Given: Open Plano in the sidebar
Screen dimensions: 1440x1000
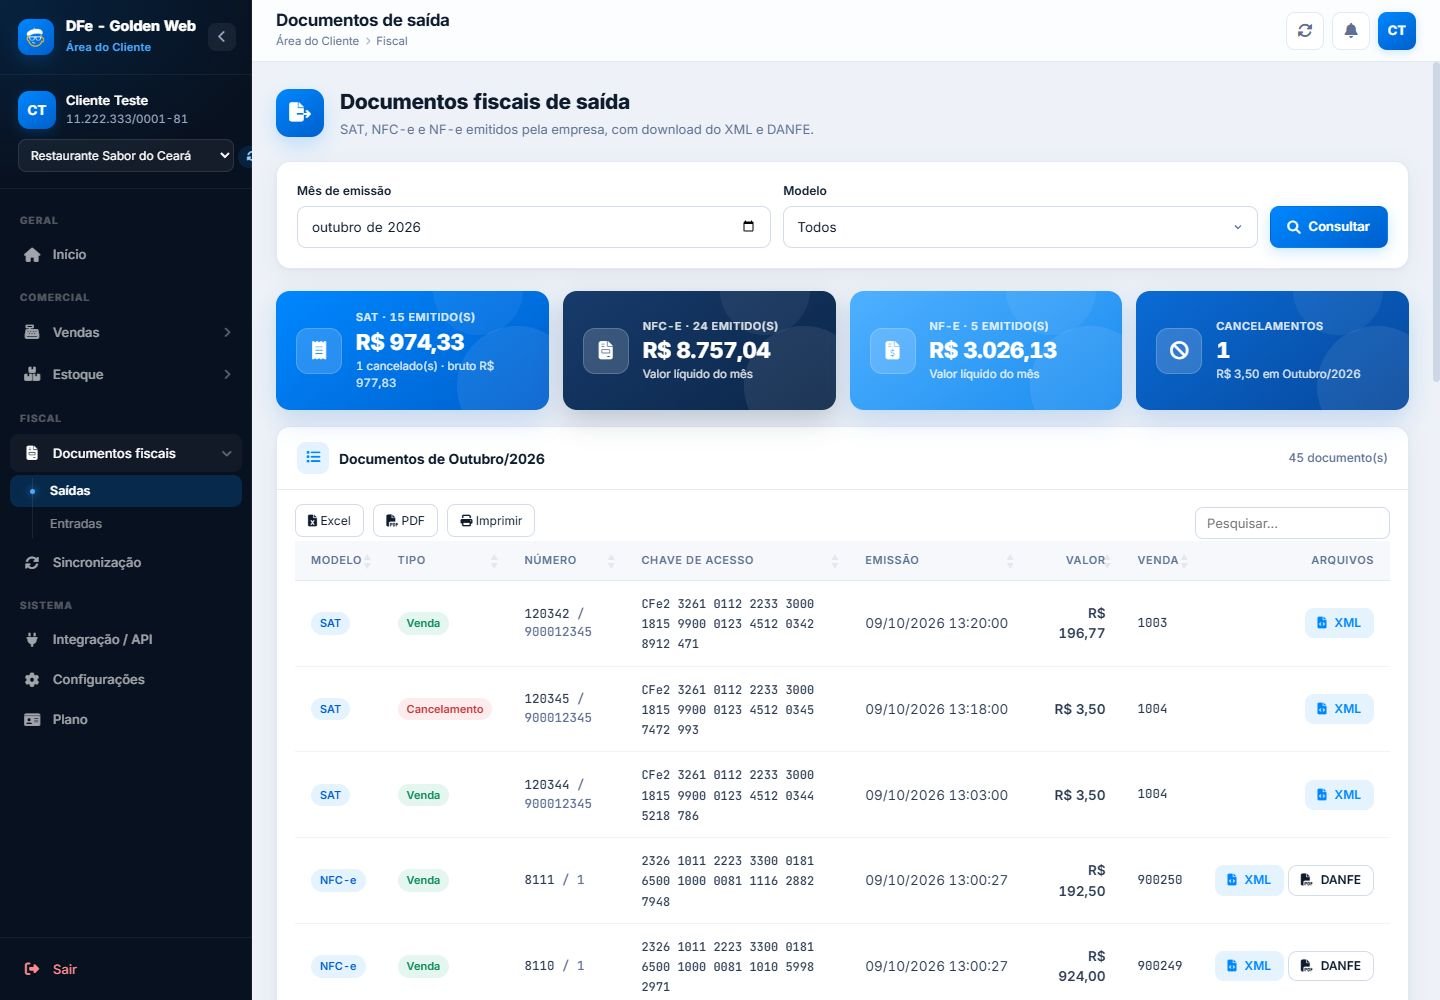Looking at the screenshot, I should pyautogui.click(x=126, y=719).
